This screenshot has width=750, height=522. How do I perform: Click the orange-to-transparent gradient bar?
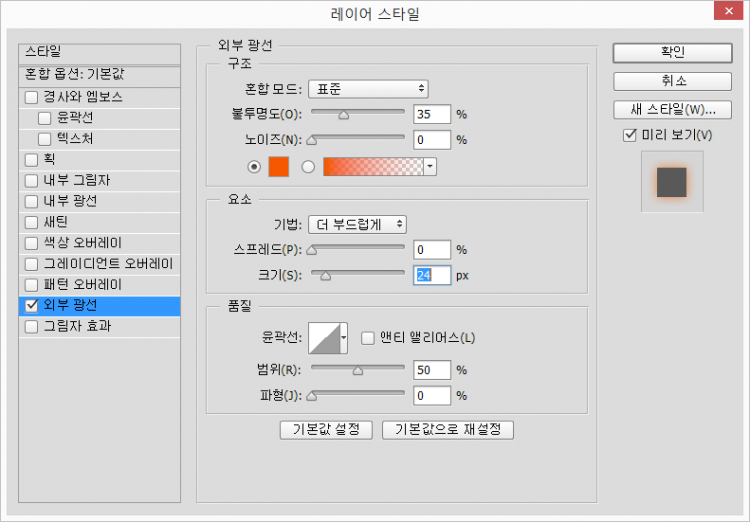[372, 167]
